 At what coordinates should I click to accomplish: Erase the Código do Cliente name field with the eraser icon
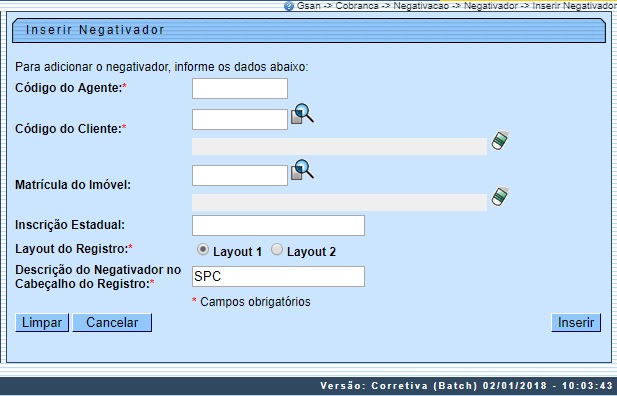[x=500, y=141]
